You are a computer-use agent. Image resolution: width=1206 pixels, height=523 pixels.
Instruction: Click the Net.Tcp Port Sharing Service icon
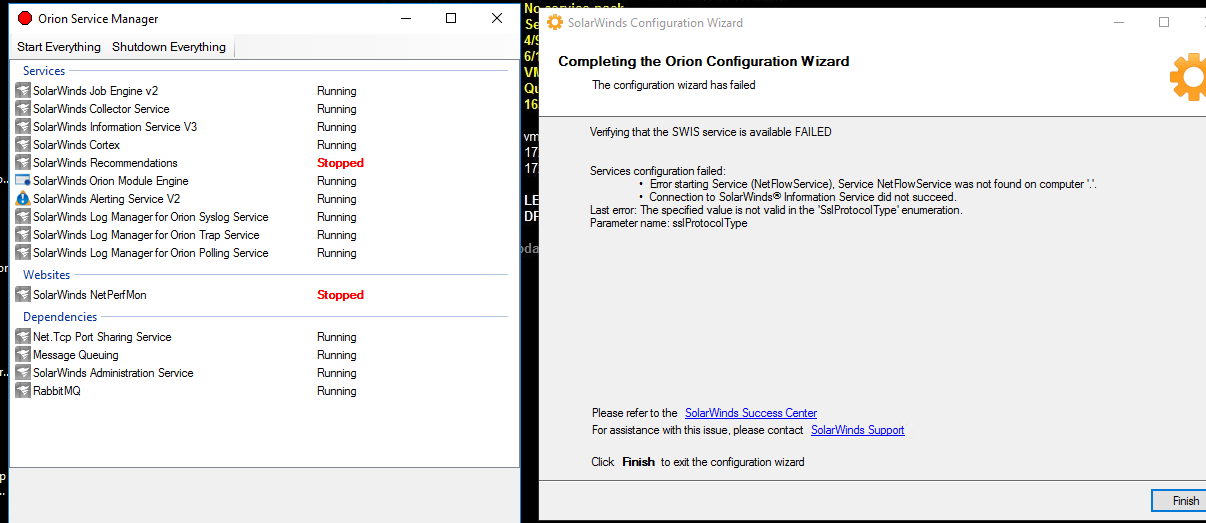pos(24,337)
